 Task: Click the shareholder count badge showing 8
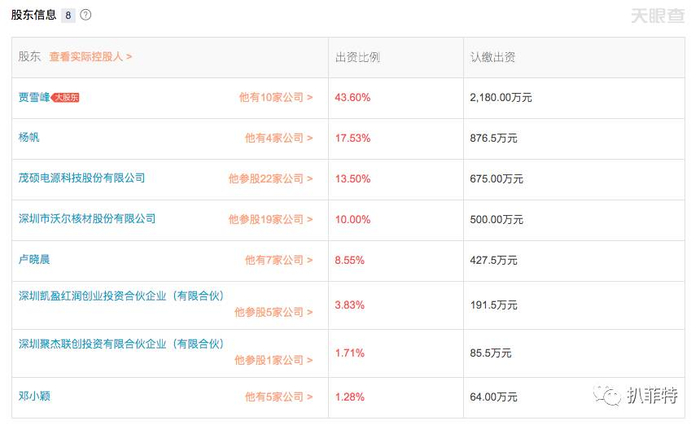click(x=68, y=16)
